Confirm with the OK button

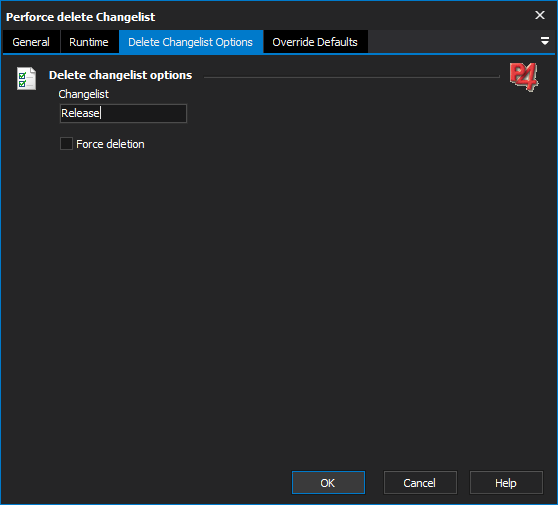328,483
